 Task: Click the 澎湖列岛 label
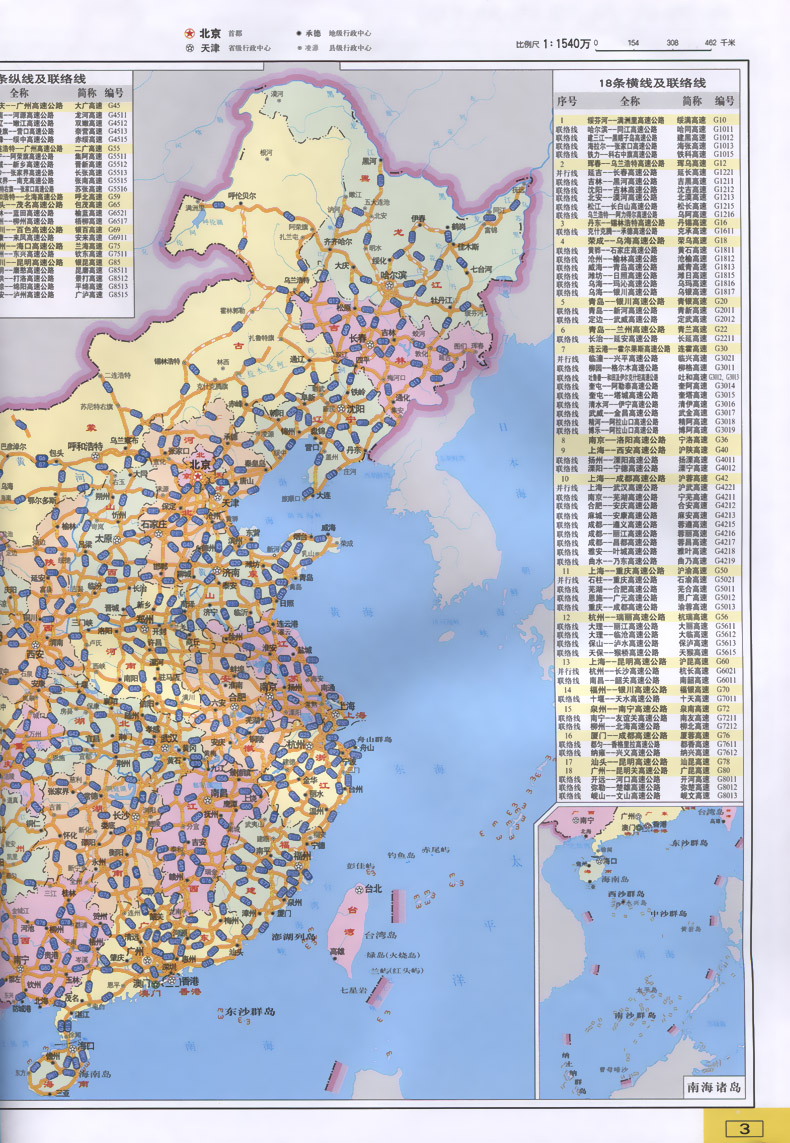tap(294, 937)
